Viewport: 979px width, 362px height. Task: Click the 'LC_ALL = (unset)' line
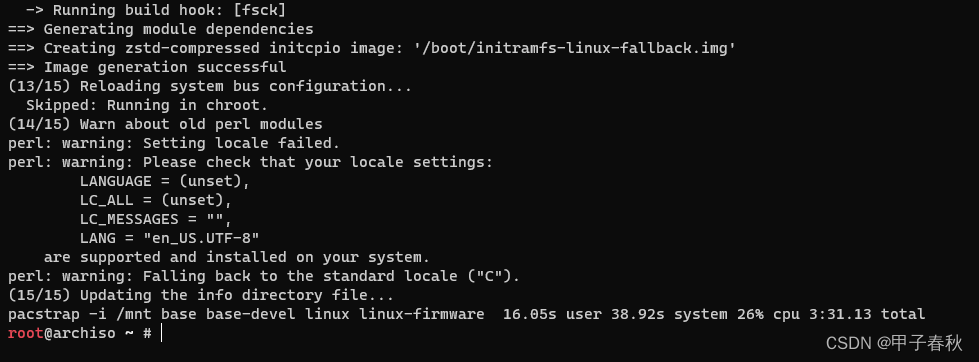click(156, 200)
